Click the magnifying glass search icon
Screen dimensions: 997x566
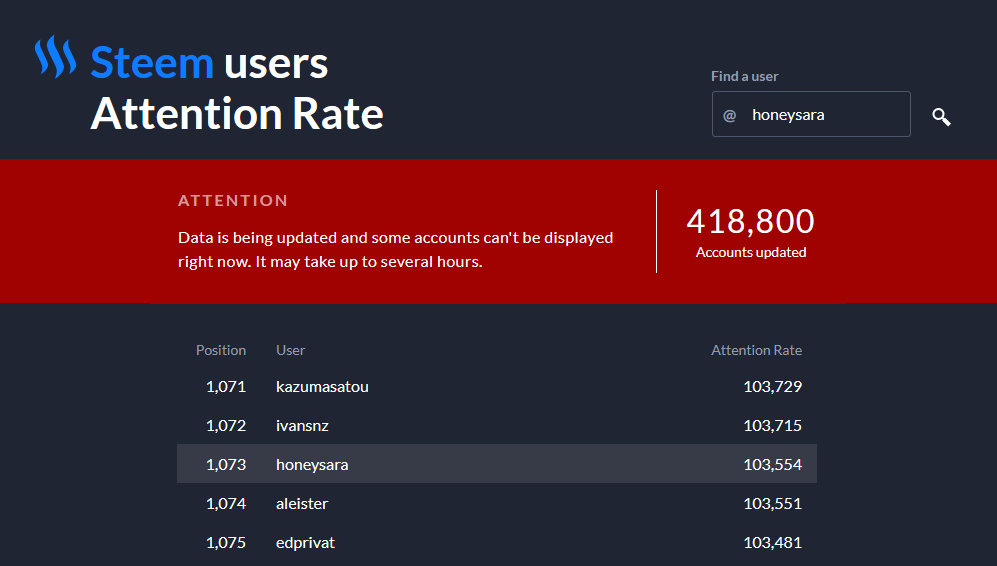tap(941, 116)
